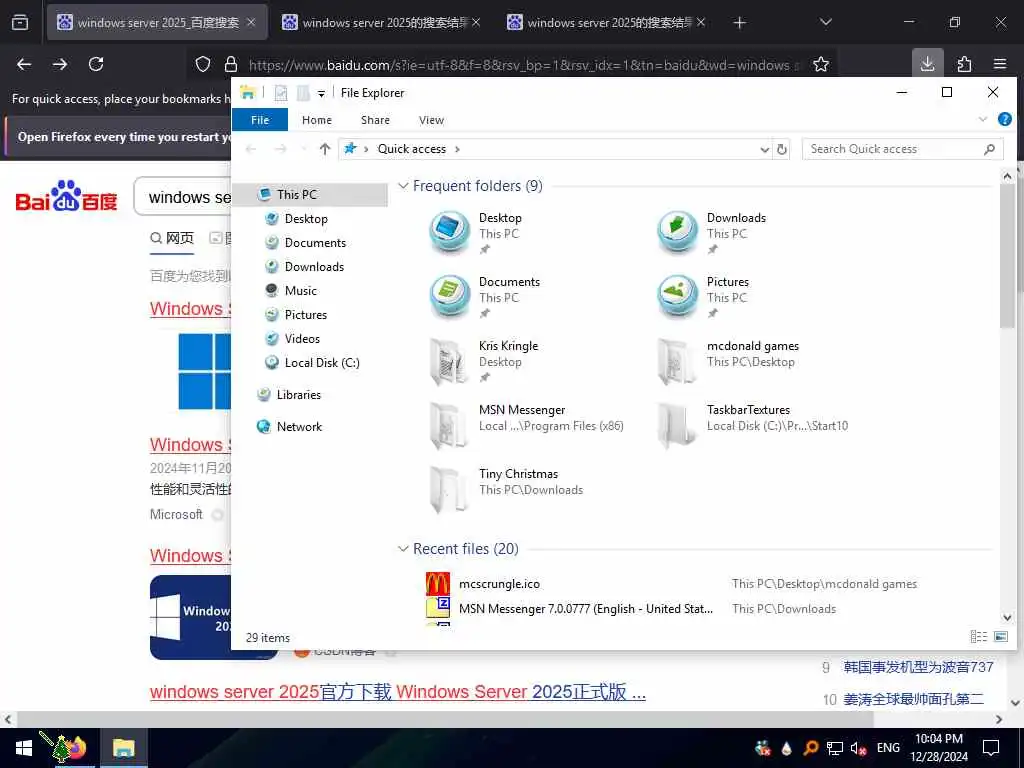Open Firefox downloads panel button
The image size is (1024, 768).
click(x=927, y=64)
